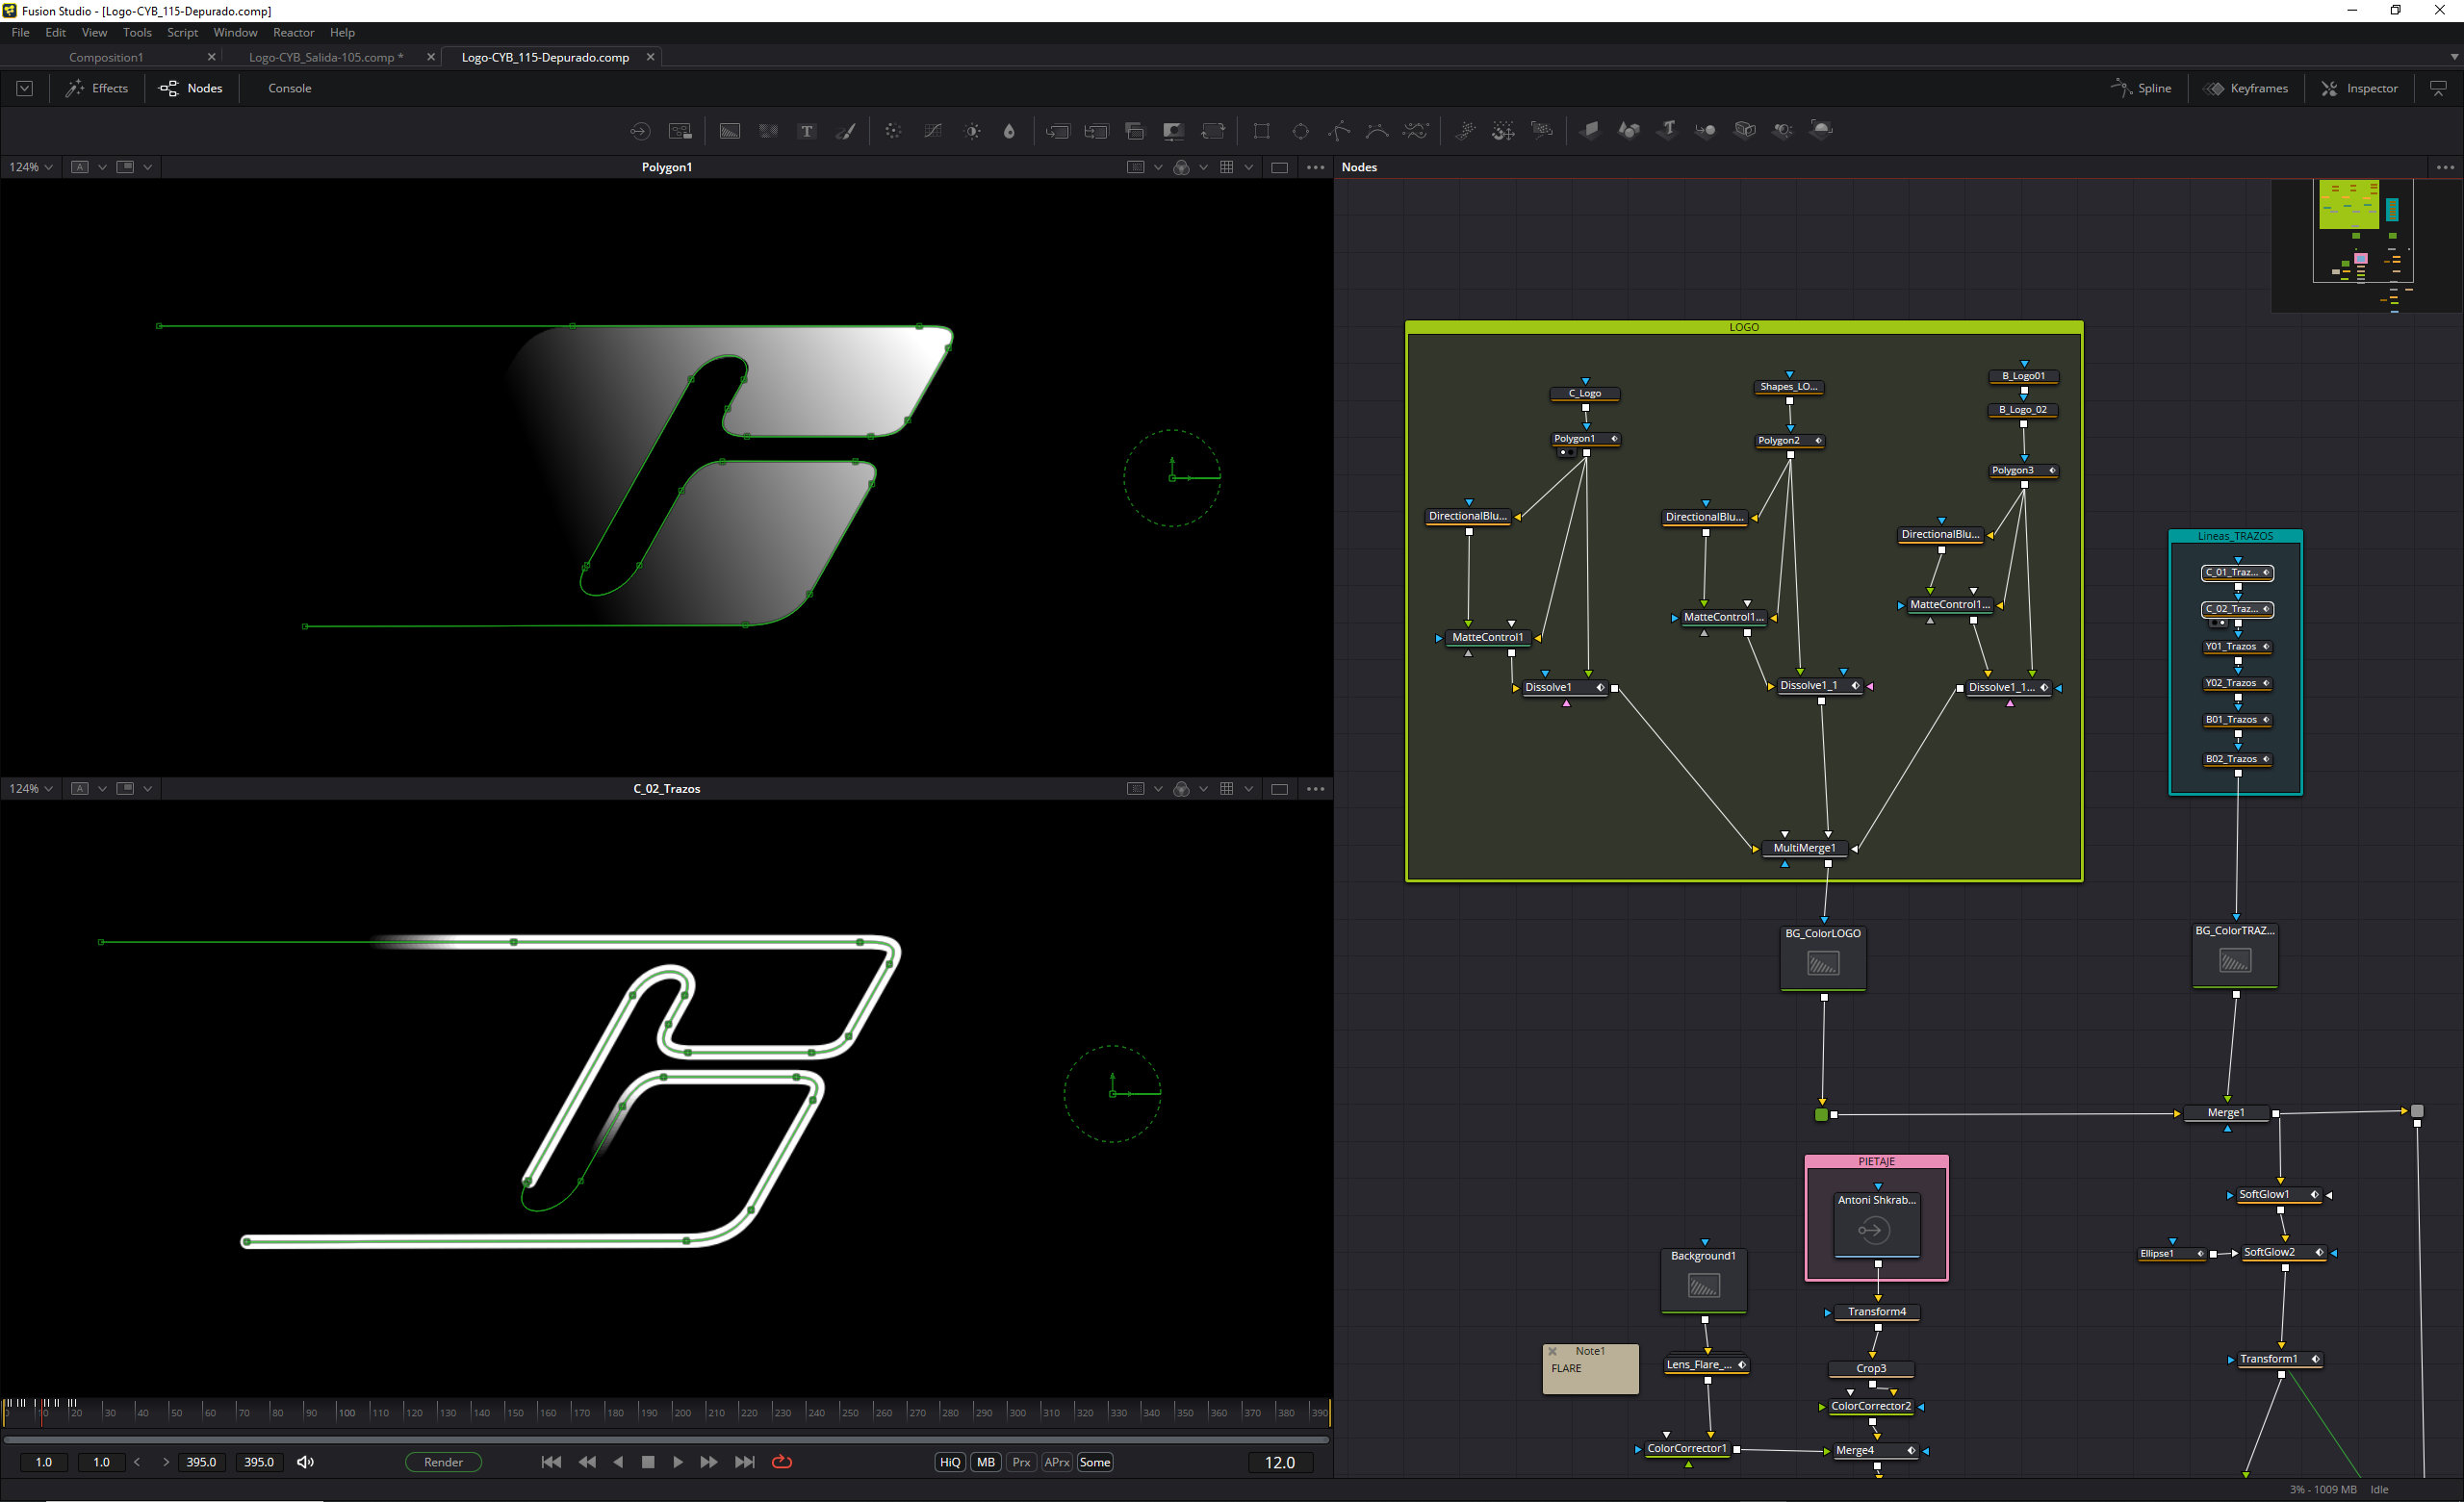
Task: Toggle MB motion blur button
Action: [986, 1462]
